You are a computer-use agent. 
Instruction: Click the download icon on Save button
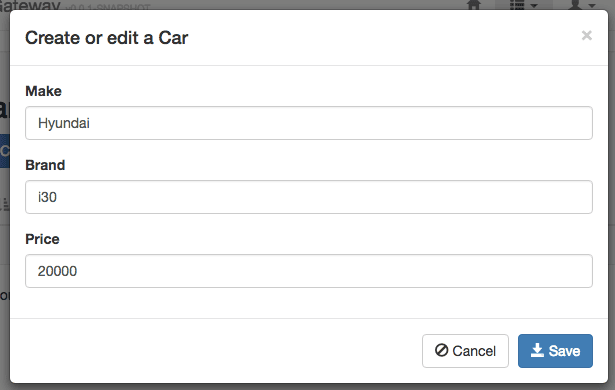pos(537,350)
